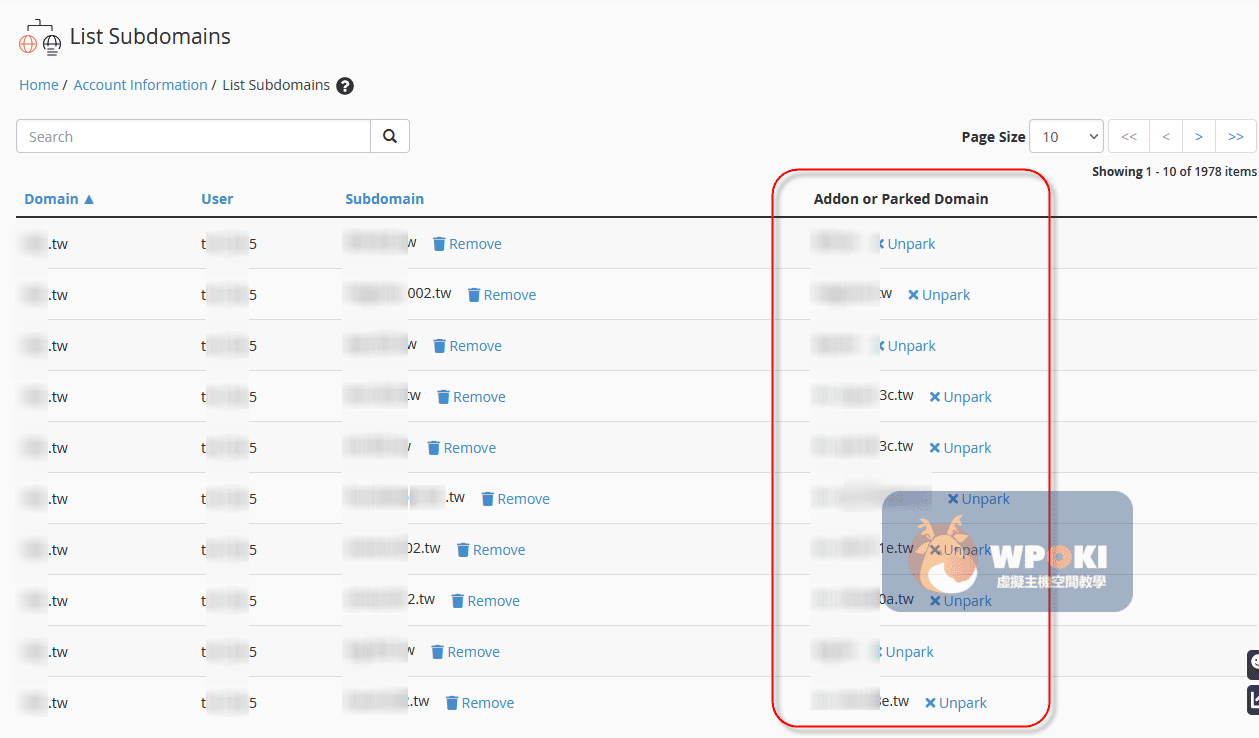This screenshot has width=1259, height=738.
Task: Unpark the last row's parked domain
Action: point(956,703)
